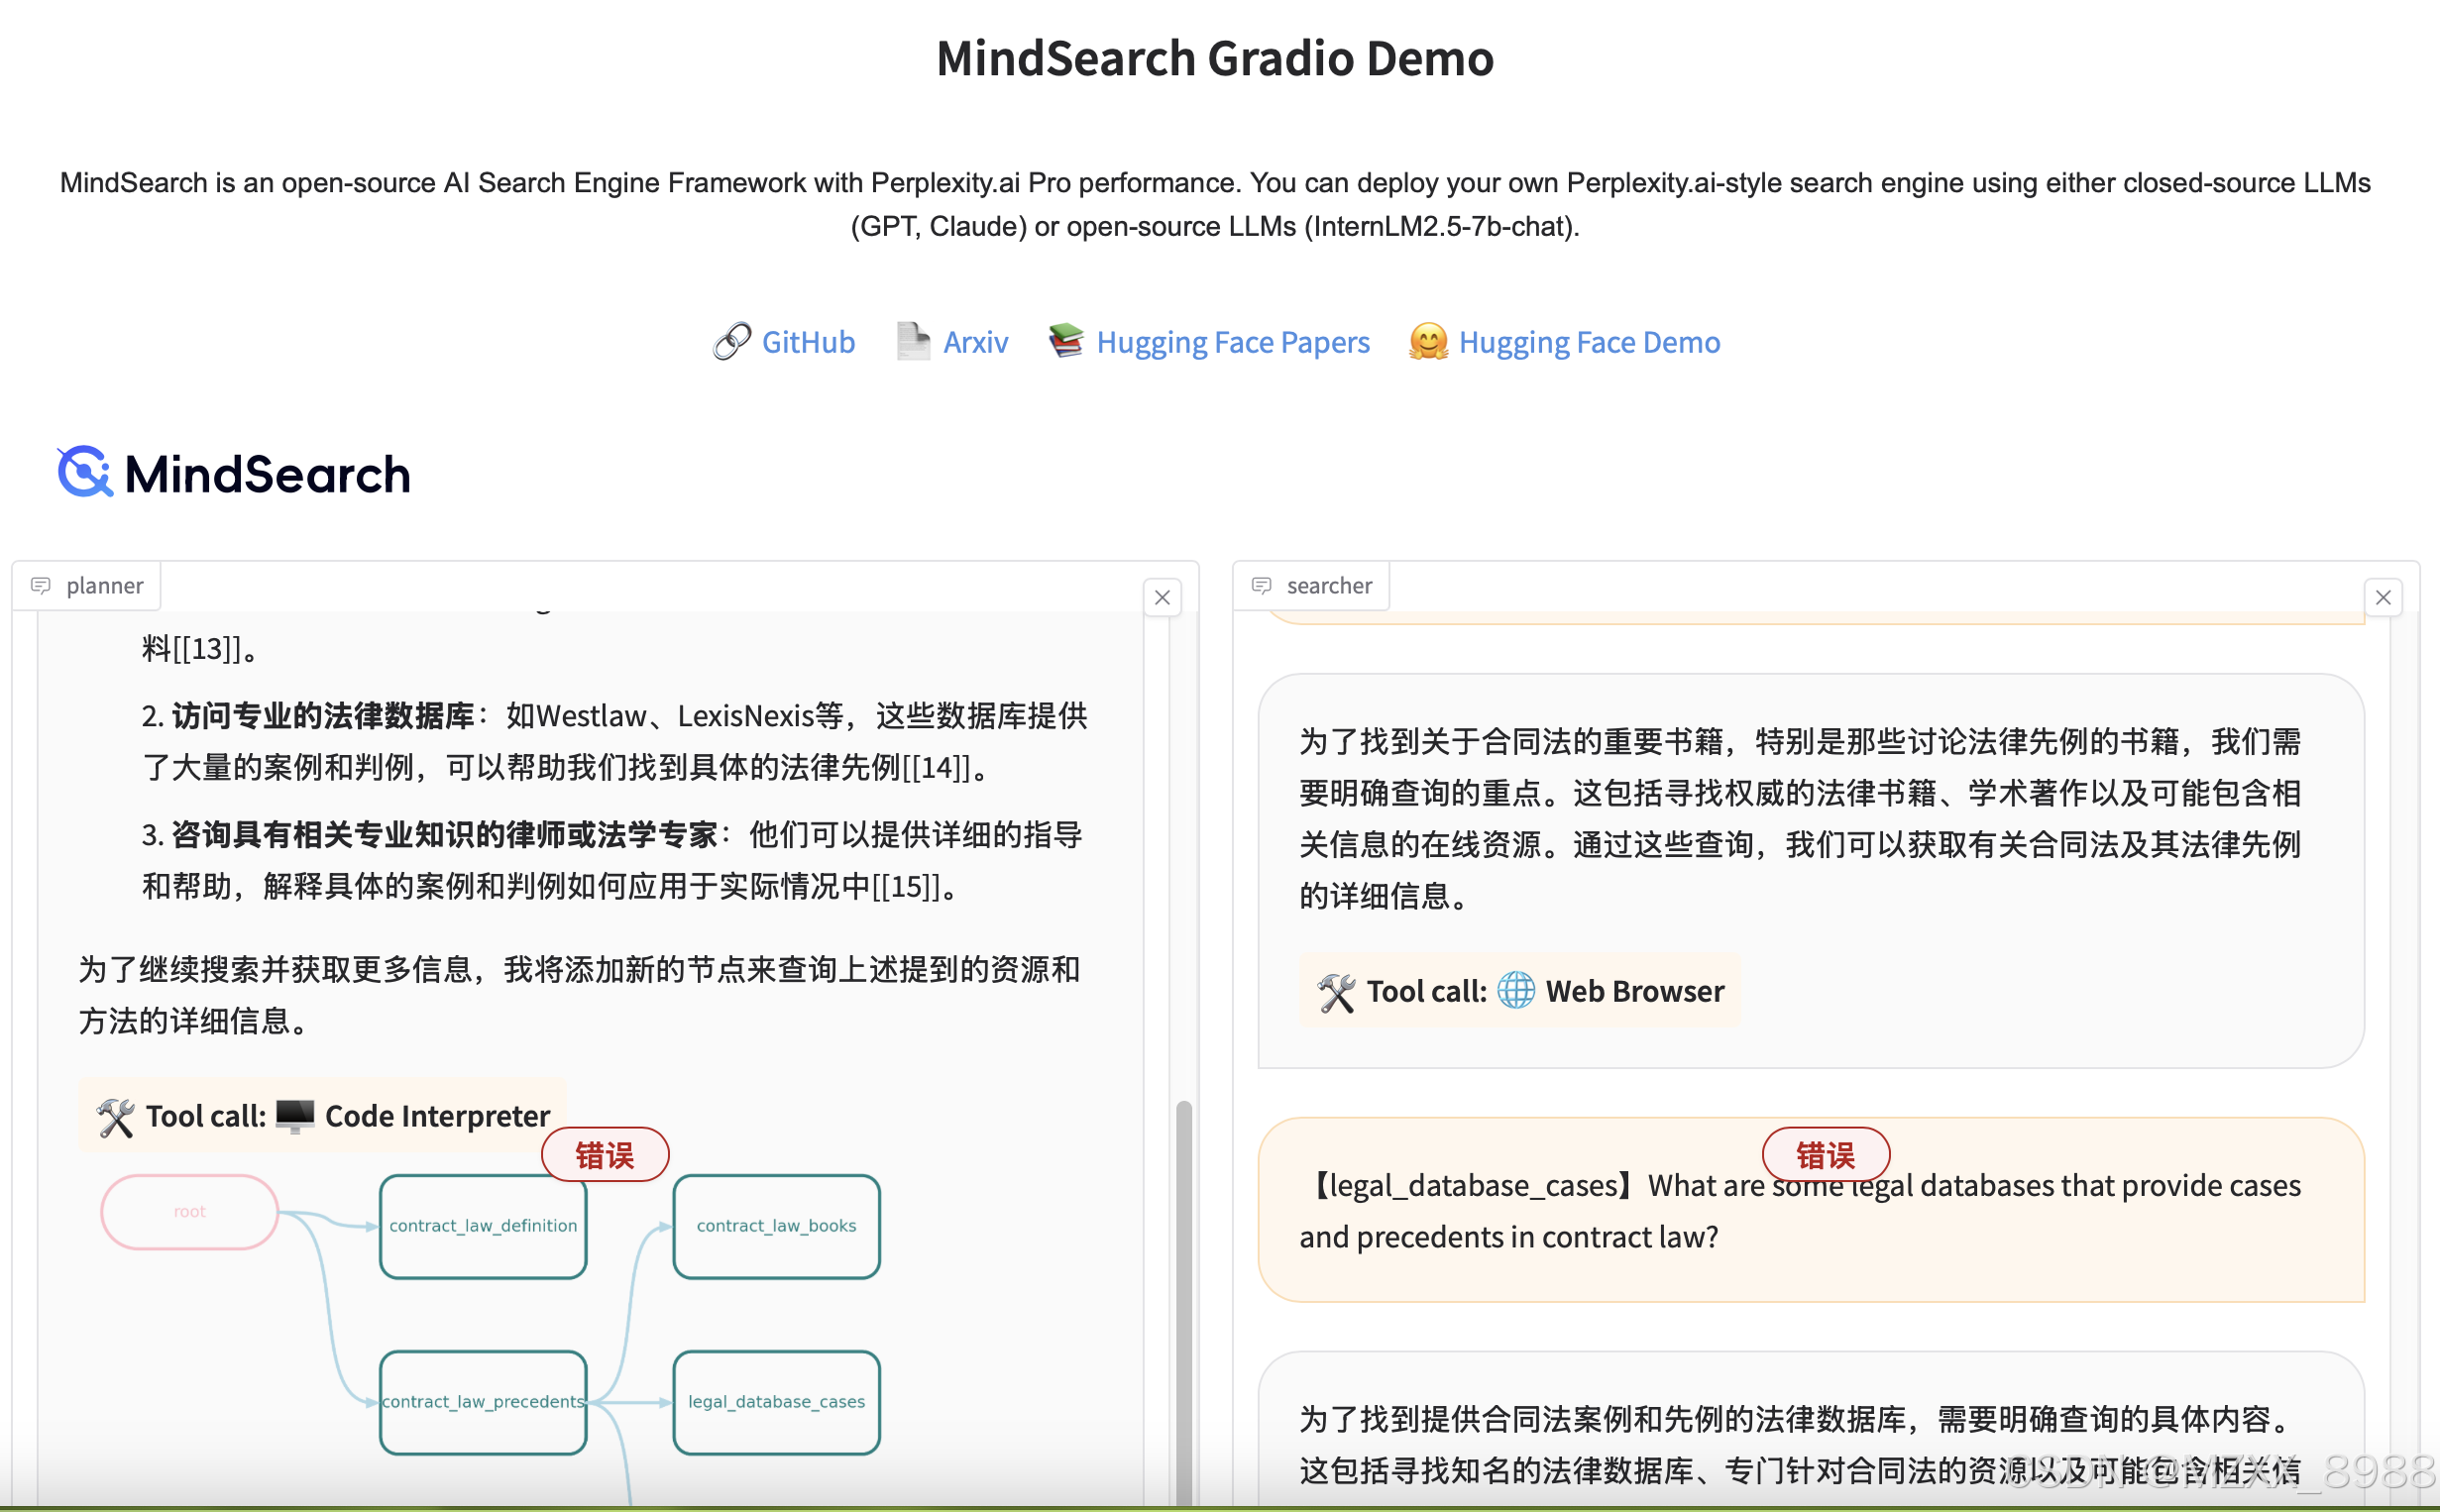Click the Hugging Face Demo emoji icon
The width and height of the screenshot is (2440, 1512).
1428,342
